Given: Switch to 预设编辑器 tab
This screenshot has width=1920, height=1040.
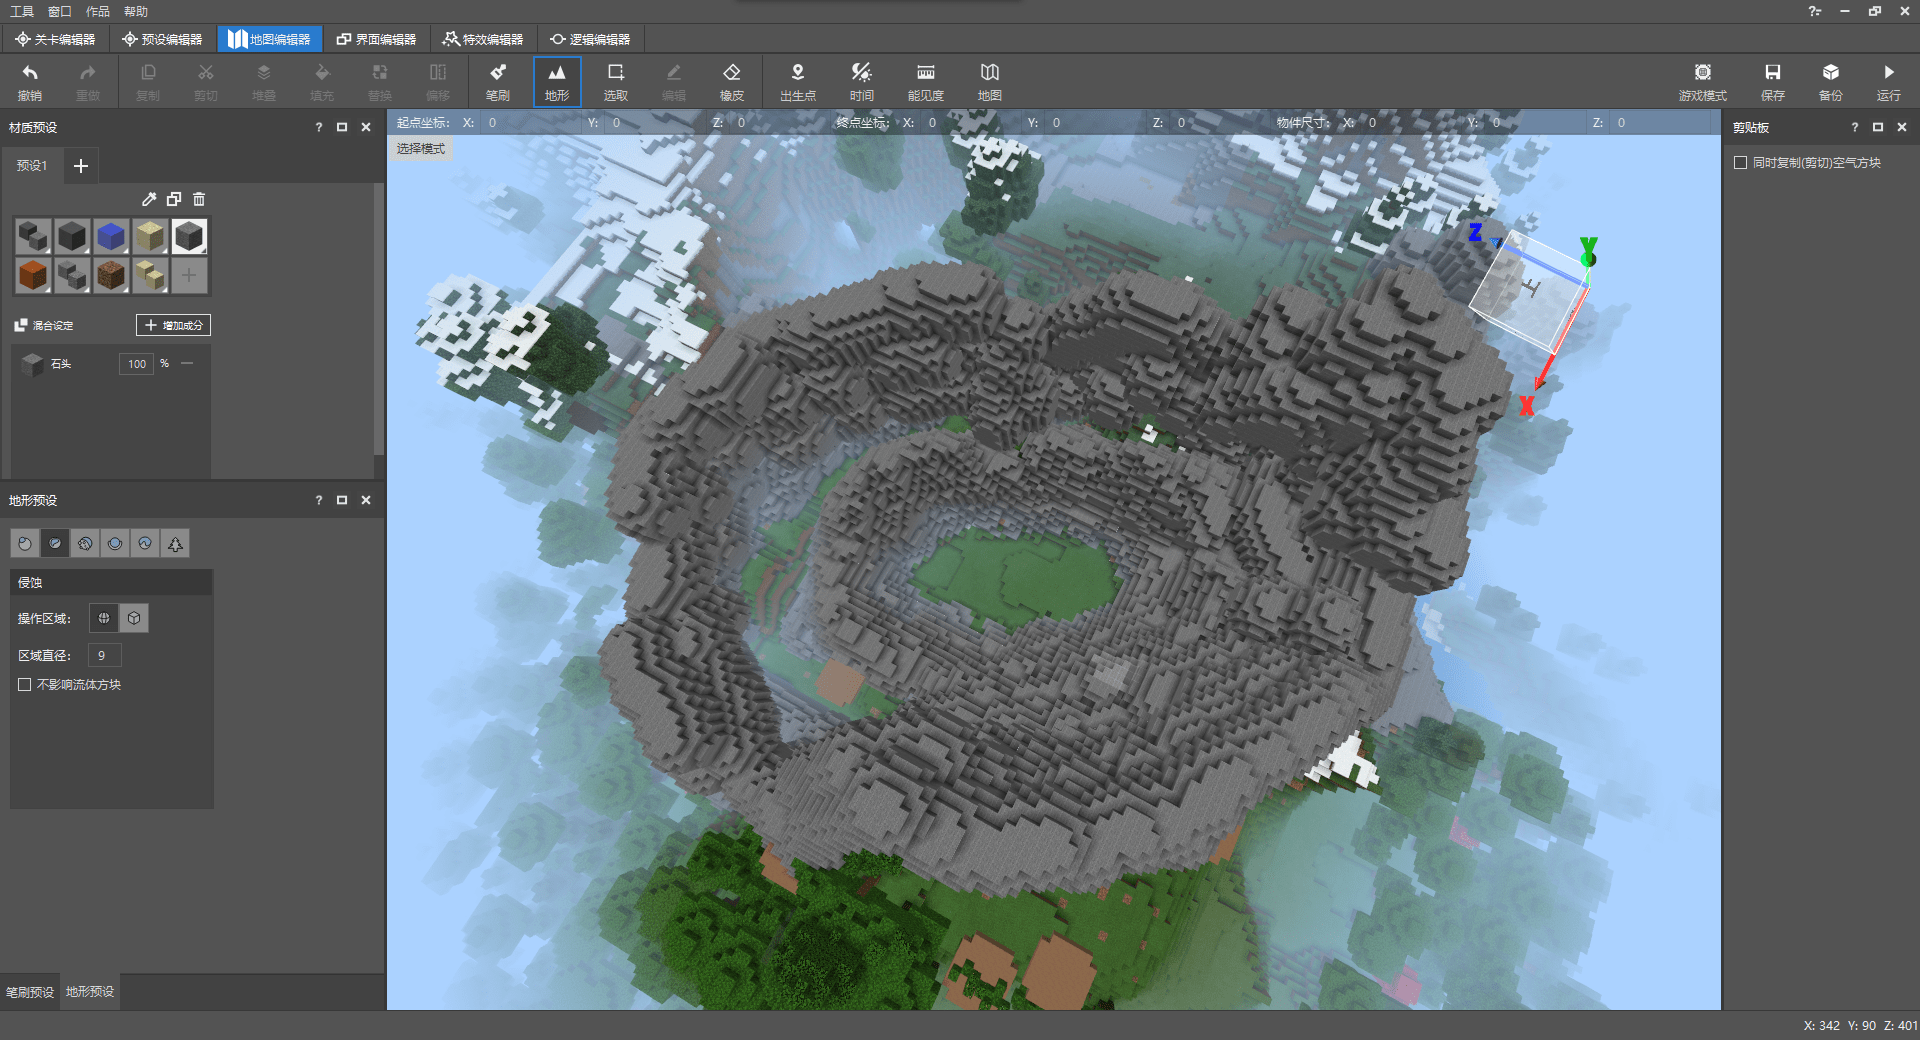Looking at the screenshot, I should pyautogui.click(x=162, y=39).
